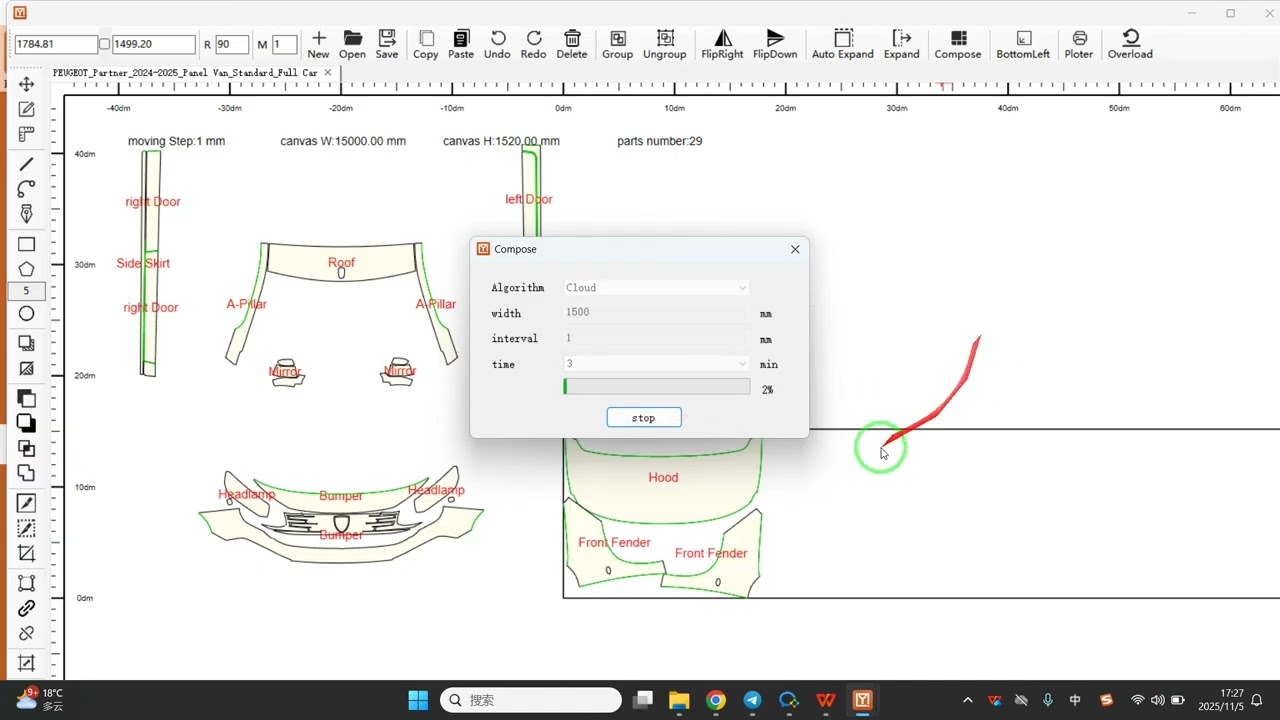Click the width field showing 1784.81
This screenshot has width=1280, height=720.
(55, 45)
